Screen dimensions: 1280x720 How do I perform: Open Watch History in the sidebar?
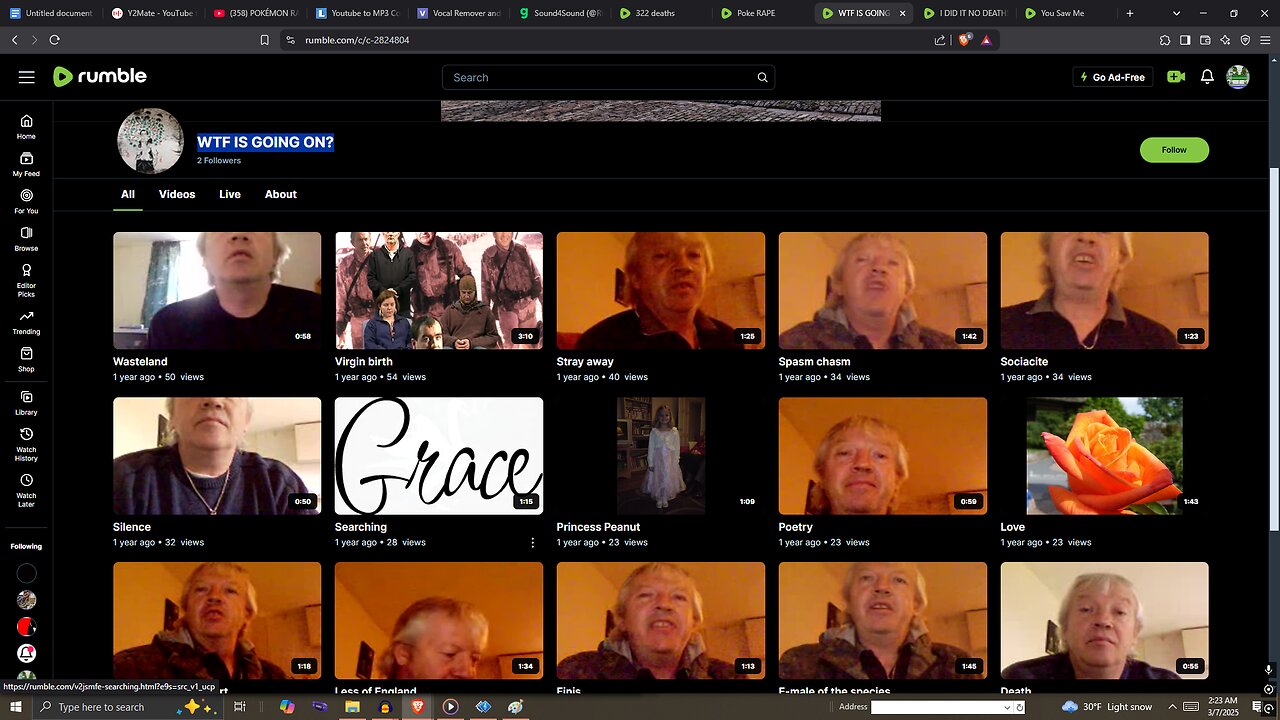tap(26, 444)
